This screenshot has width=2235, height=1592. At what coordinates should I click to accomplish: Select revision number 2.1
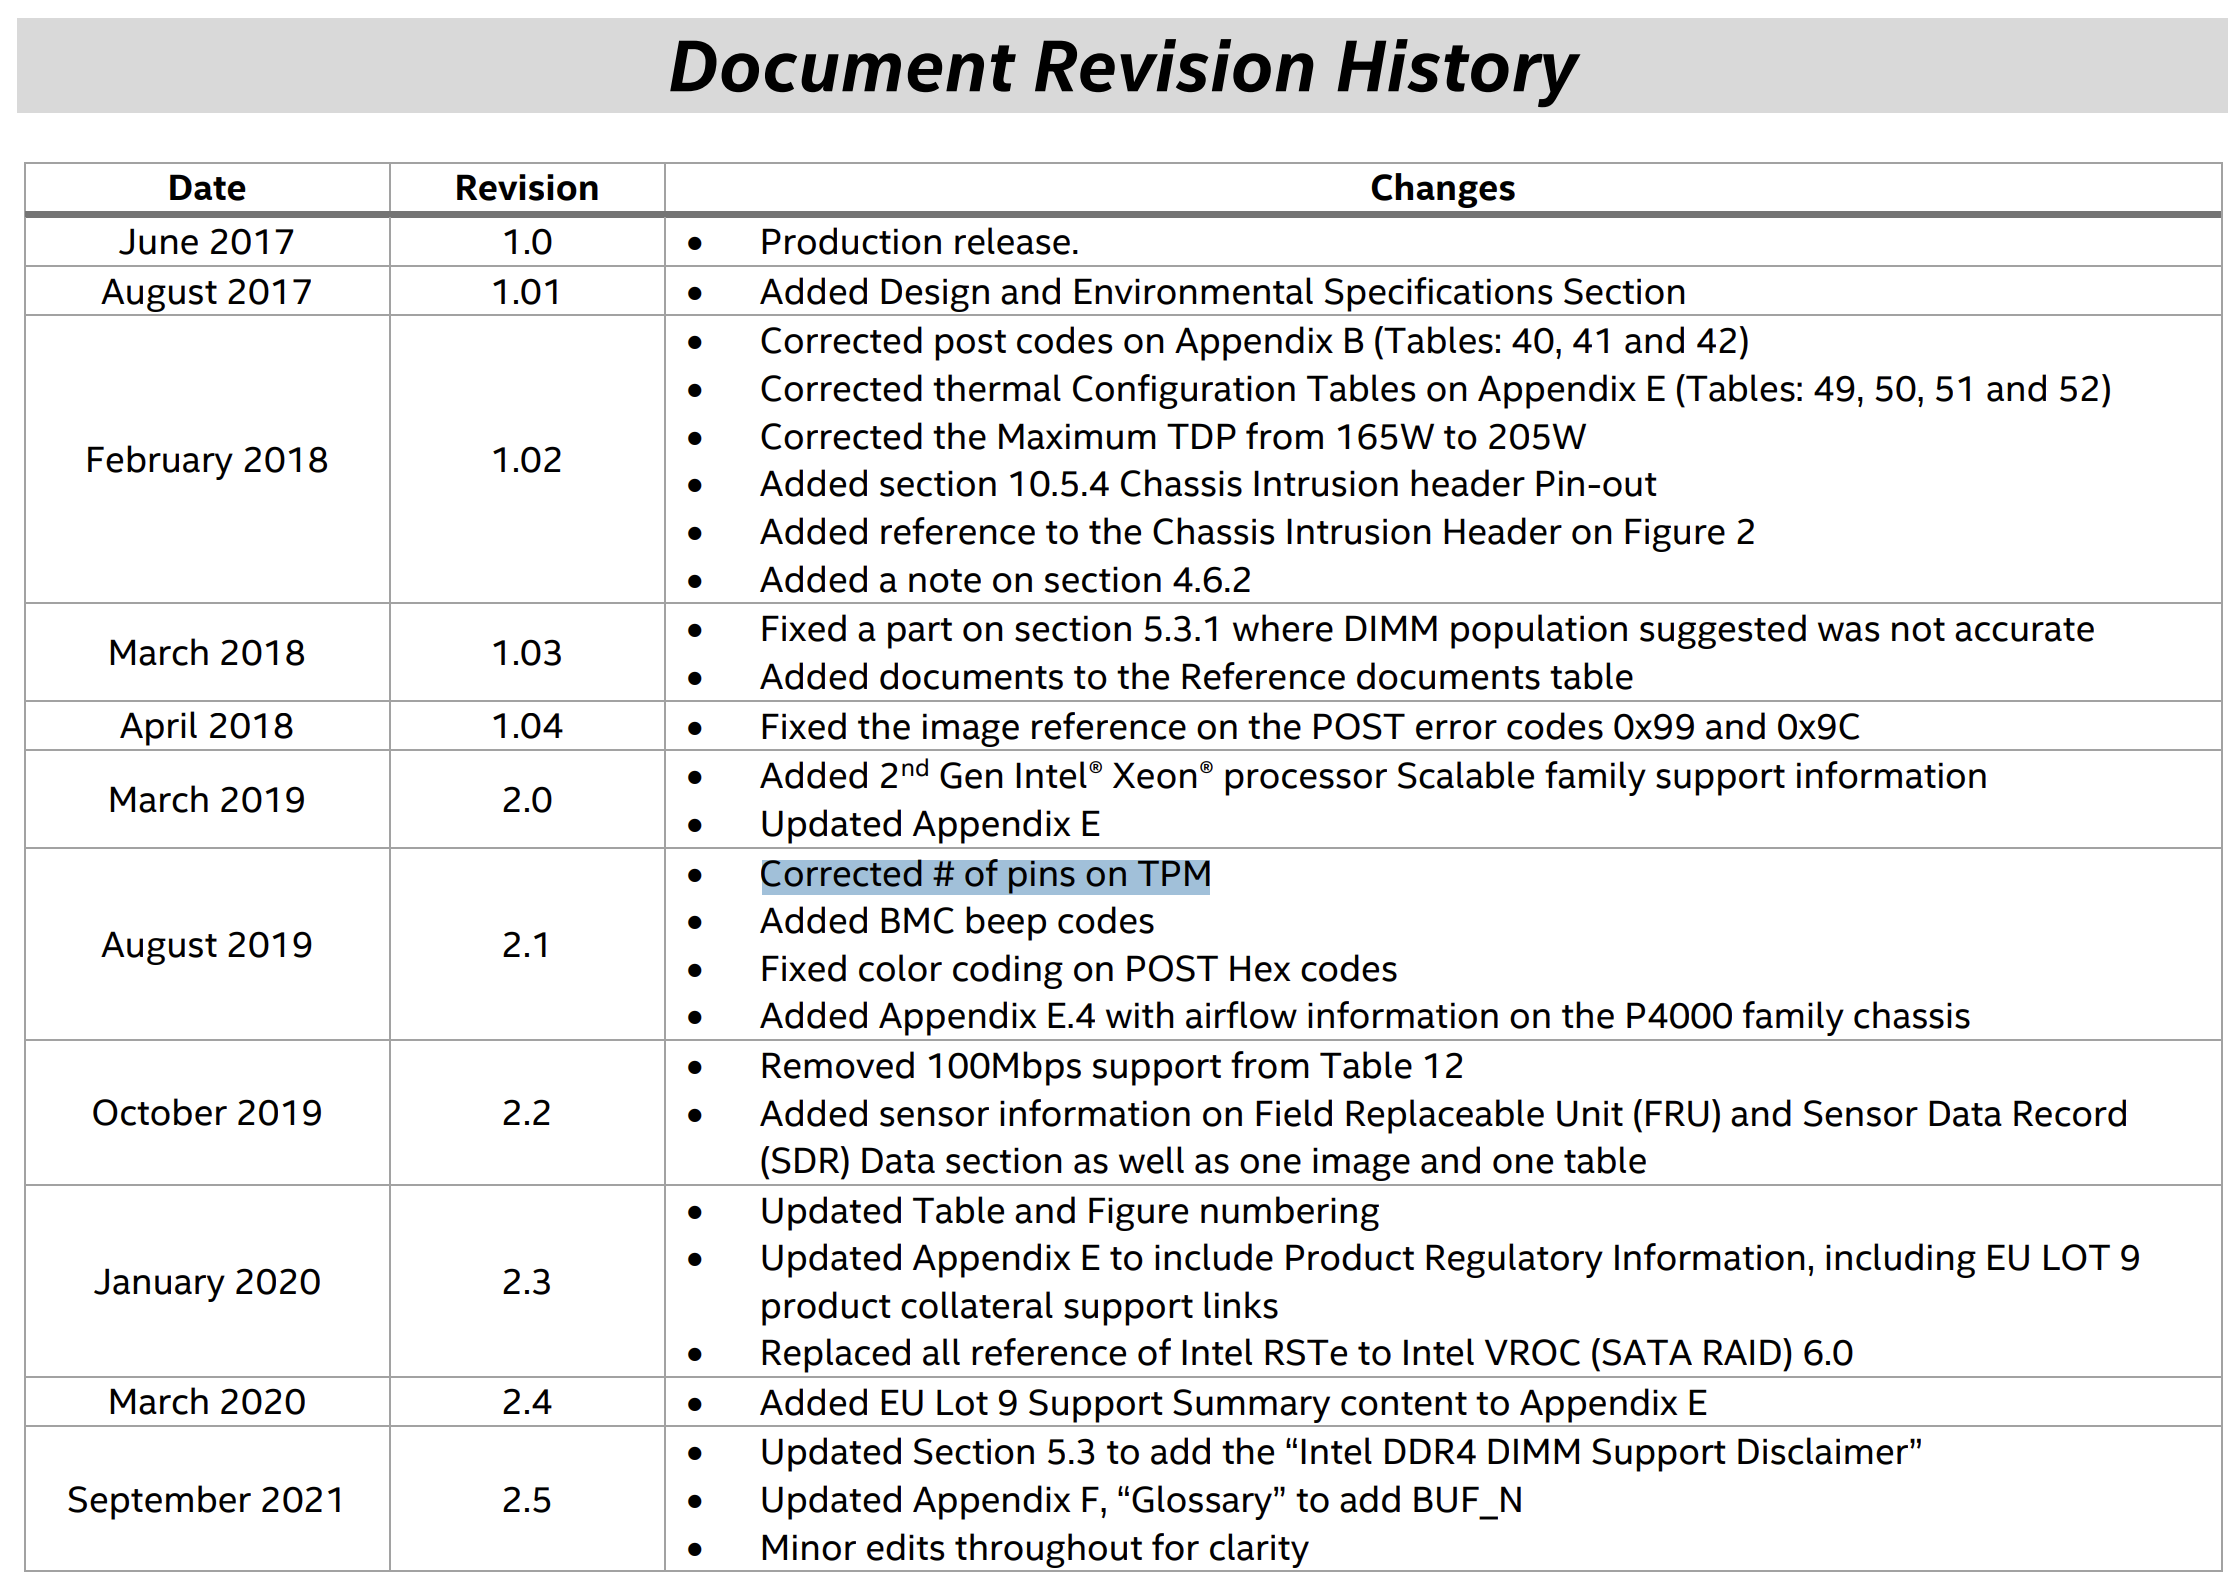click(527, 945)
